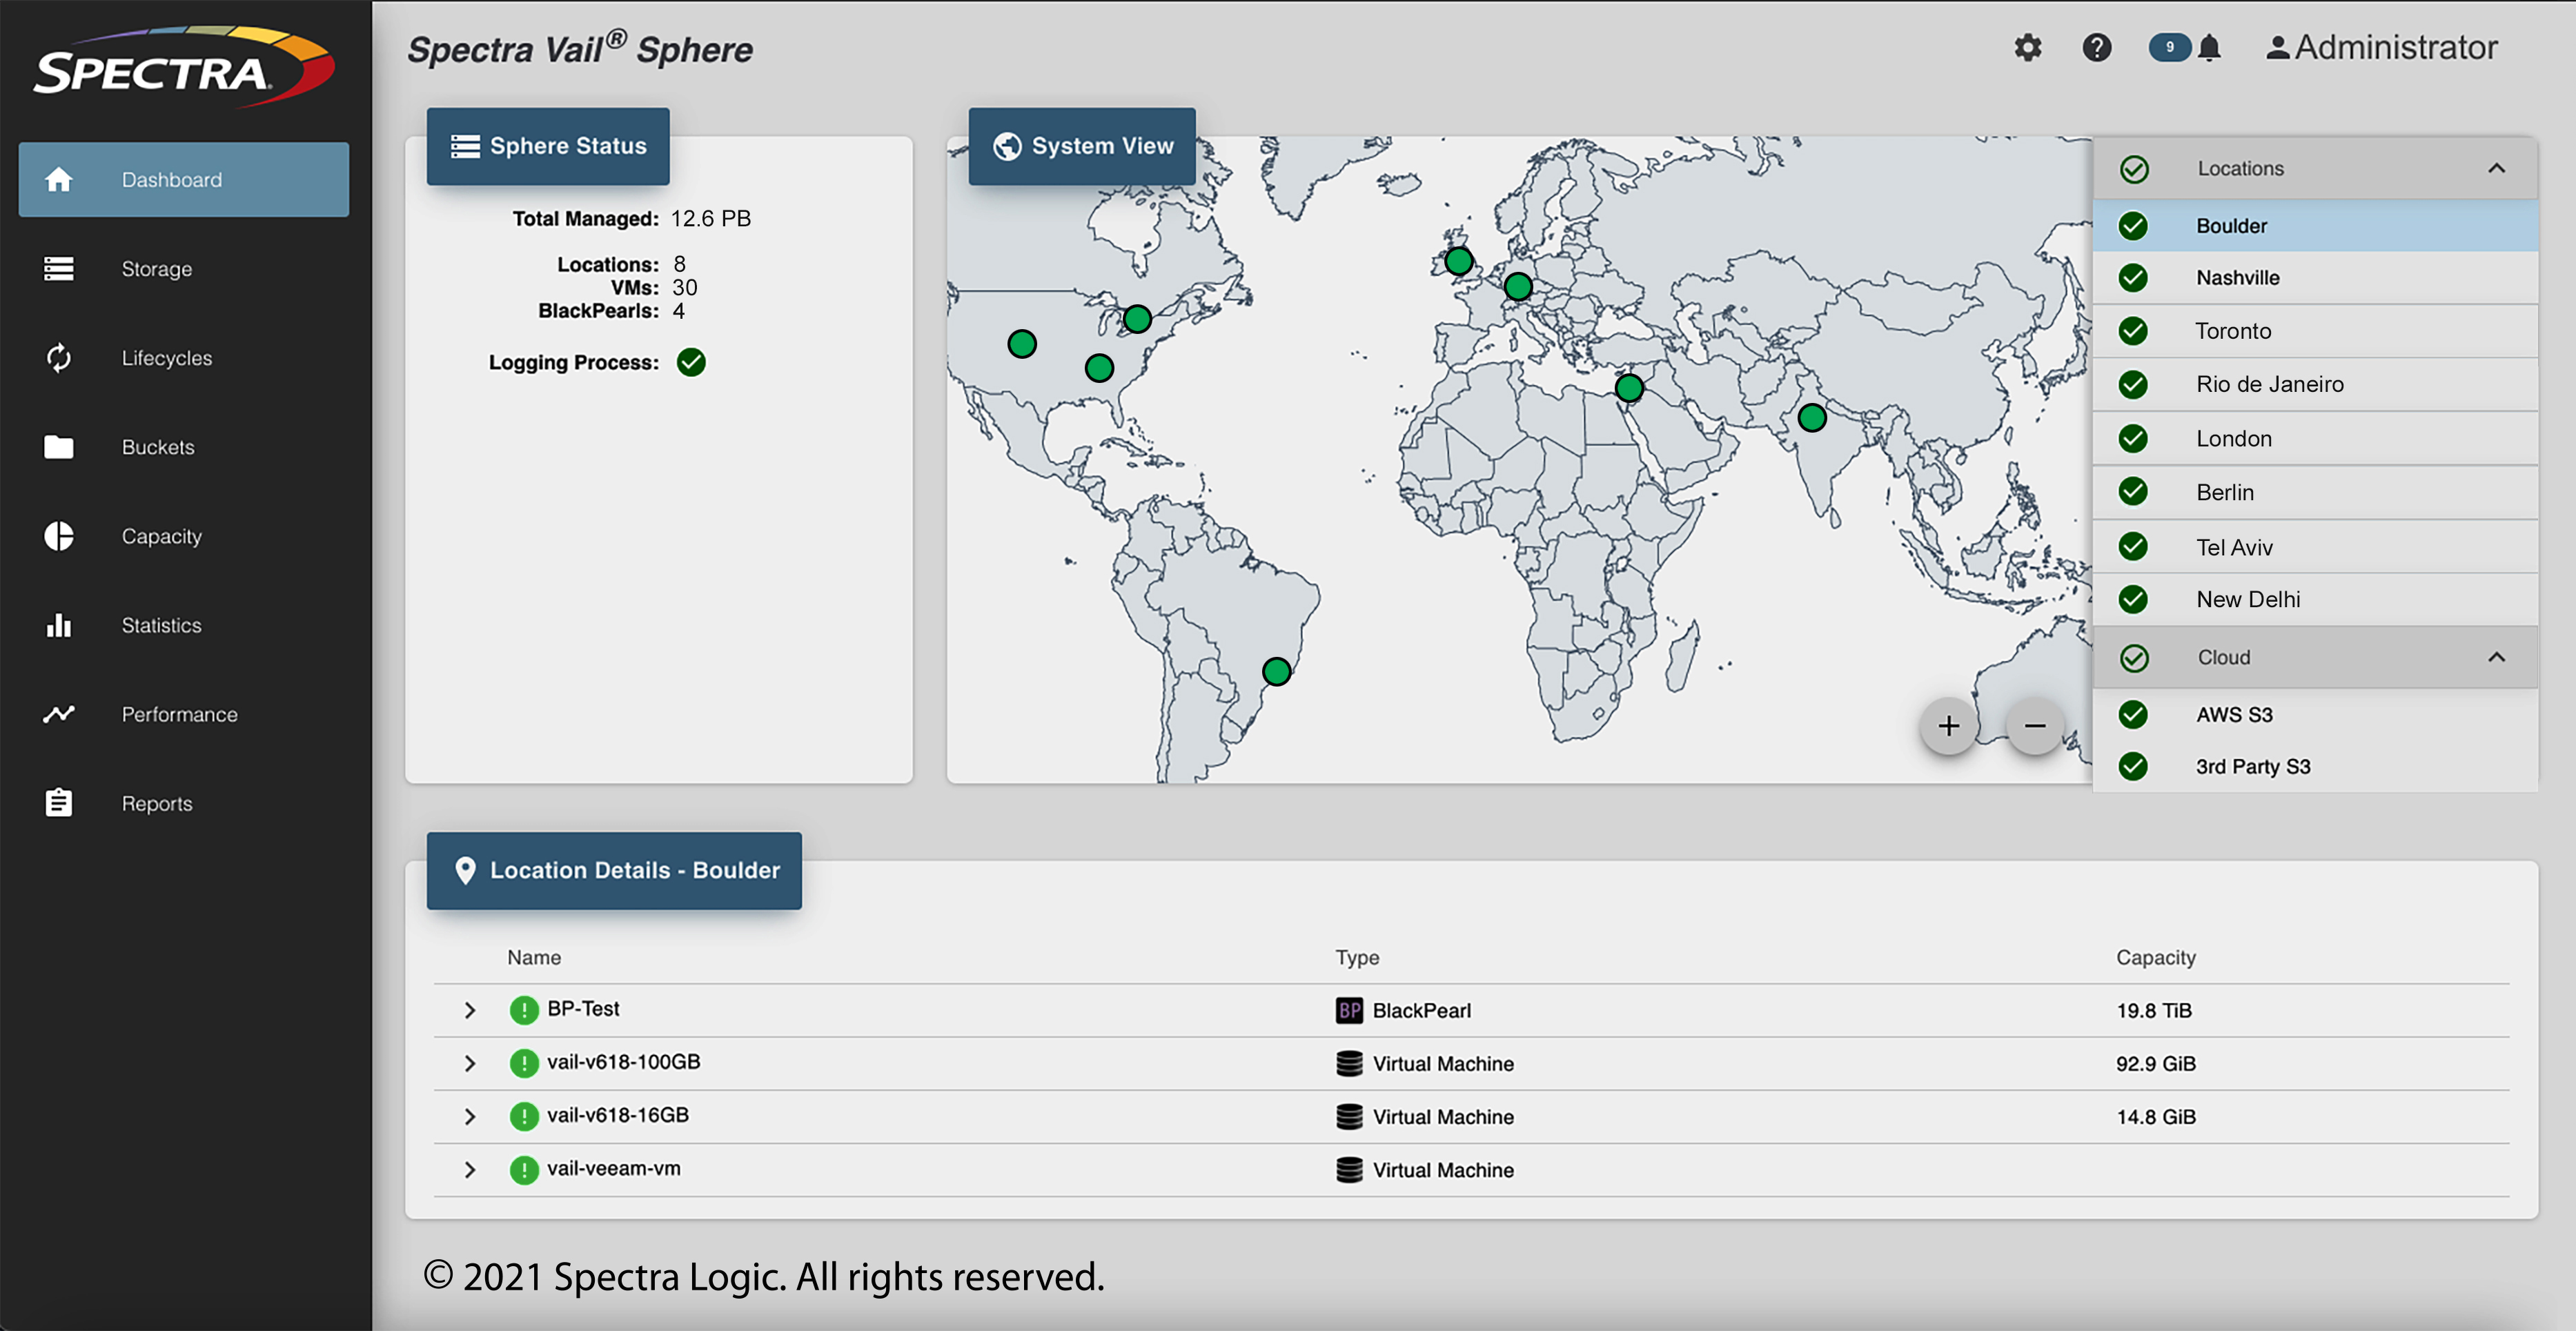The image size is (2576, 1331).
Task: Expand the vail-veeam-vm row
Action: pos(469,1169)
